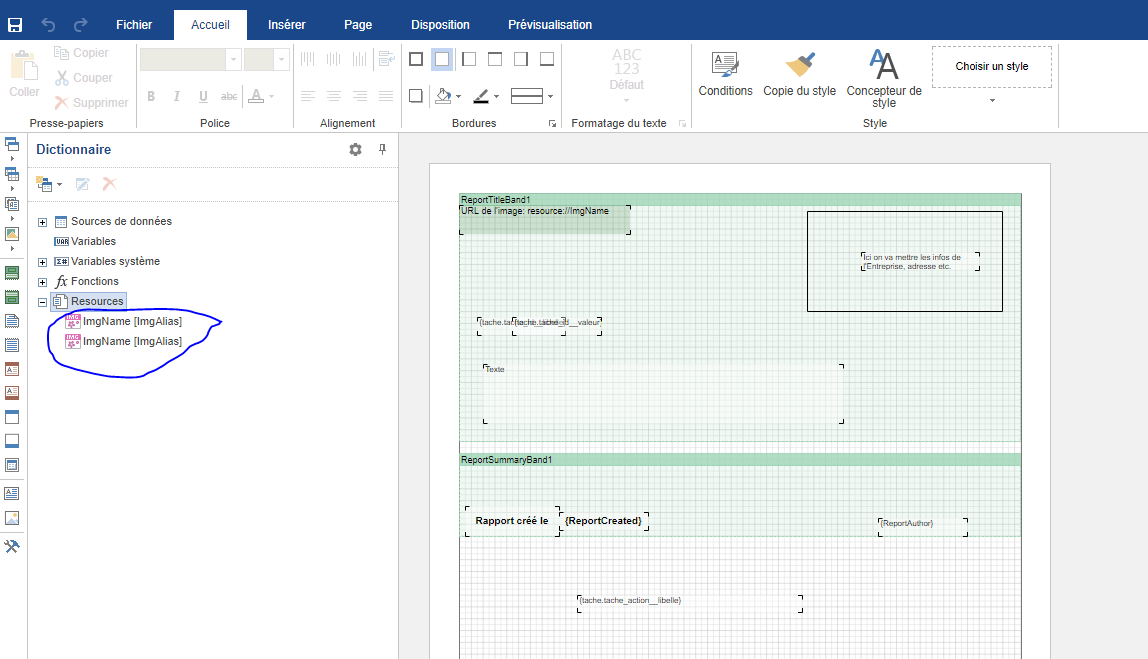Pin the Dictionnaire panel
Screen dimensions: 1148x659
(381, 149)
